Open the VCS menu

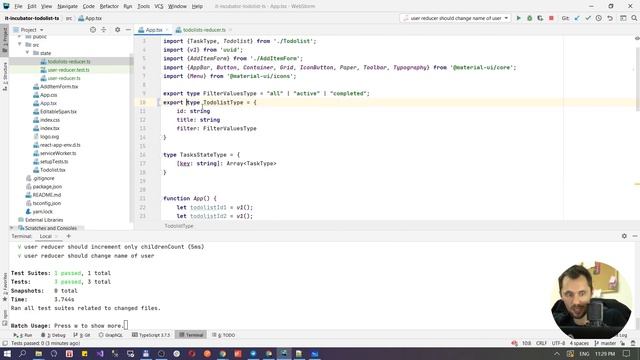pos(159,6)
